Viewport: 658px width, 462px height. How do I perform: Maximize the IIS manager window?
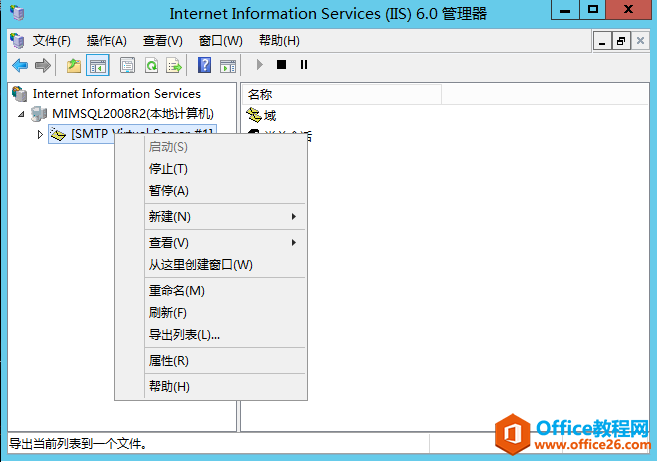click(x=593, y=10)
